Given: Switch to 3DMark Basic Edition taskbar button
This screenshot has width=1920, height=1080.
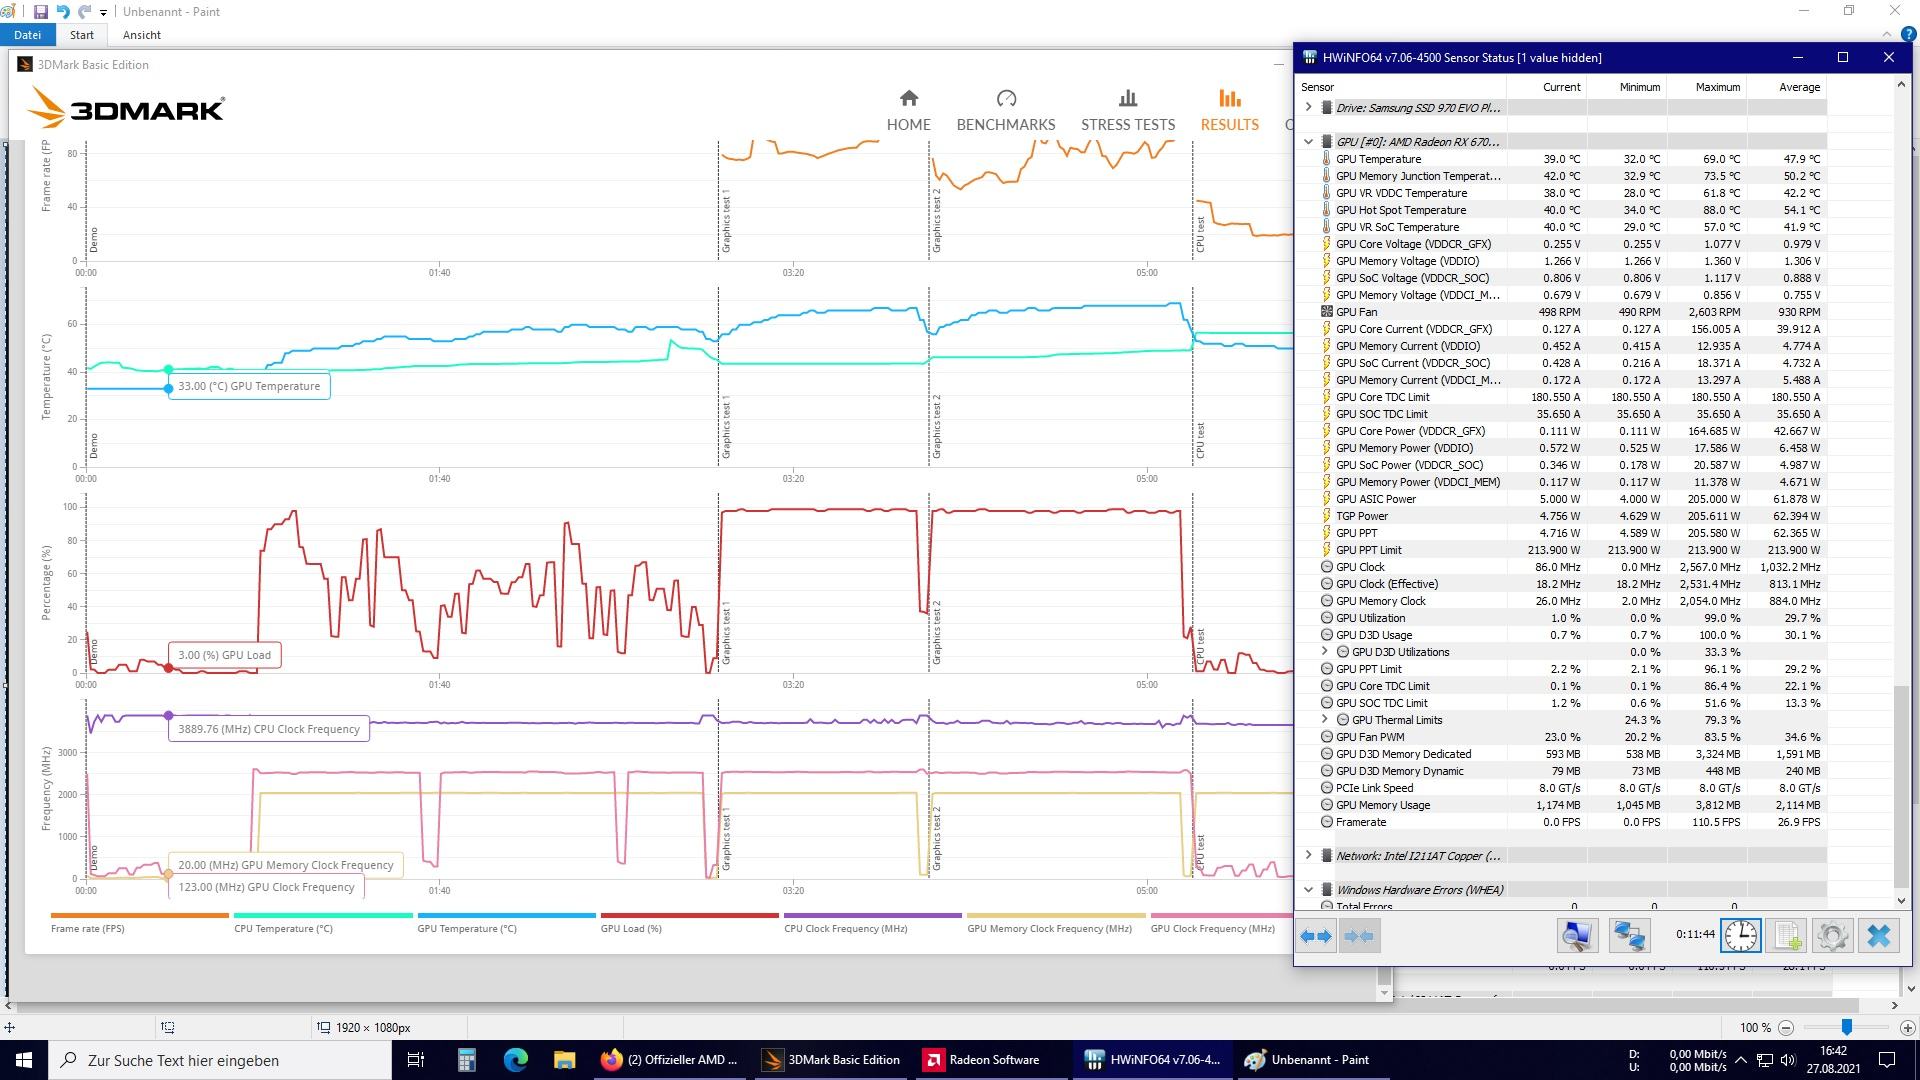Looking at the screenshot, I should pyautogui.click(x=831, y=1060).
